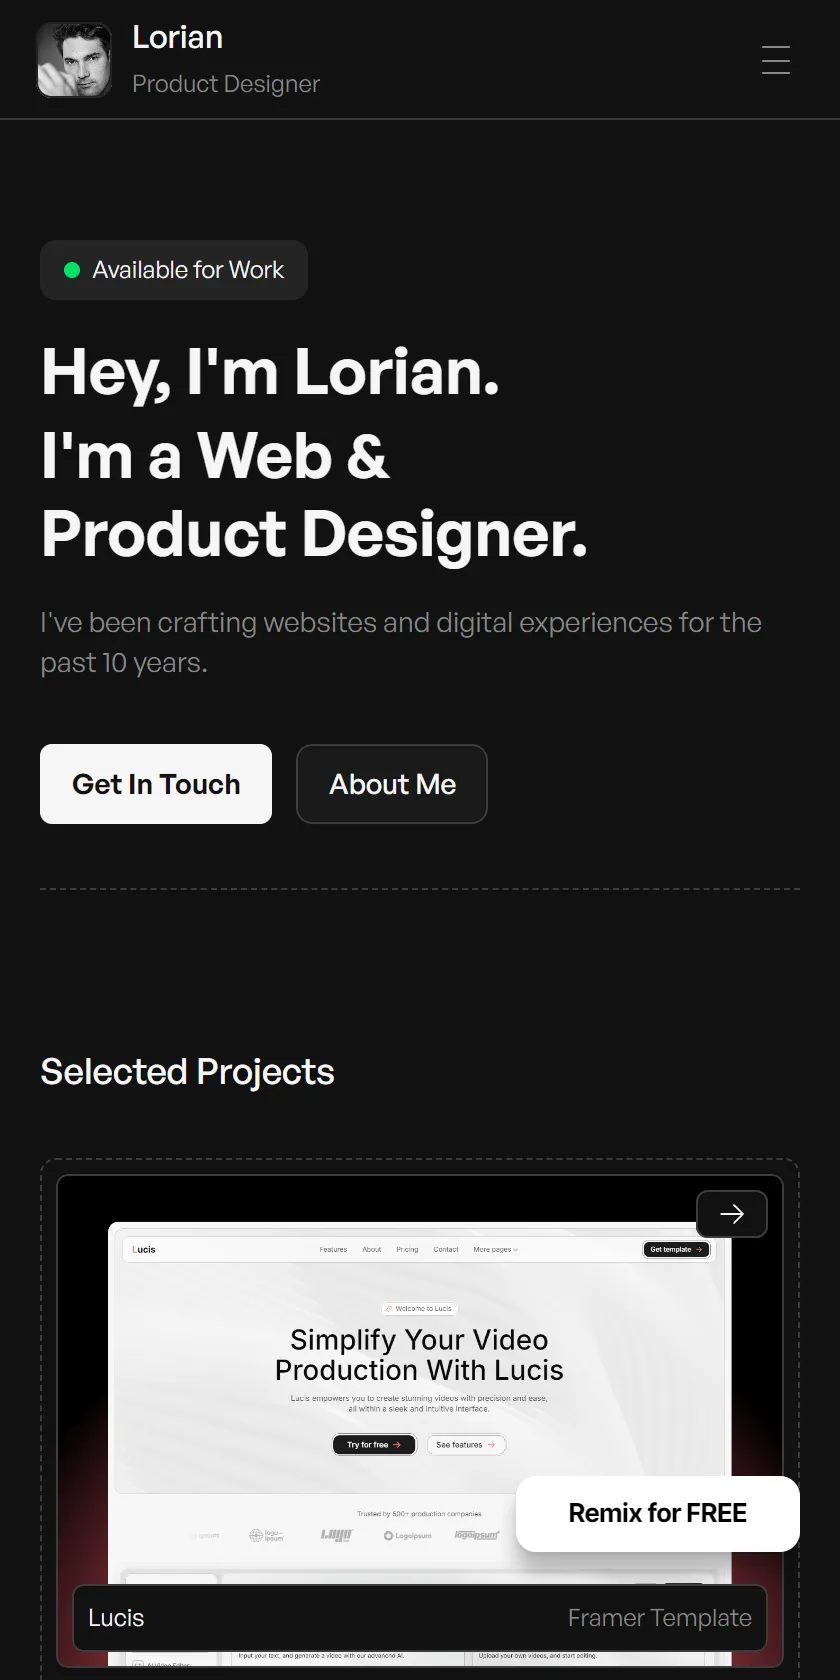The height and width of the screenshot is (1680, 840).
Task: Click the Welcome to Lucis badge
Action: click(x=419, y=1308)
